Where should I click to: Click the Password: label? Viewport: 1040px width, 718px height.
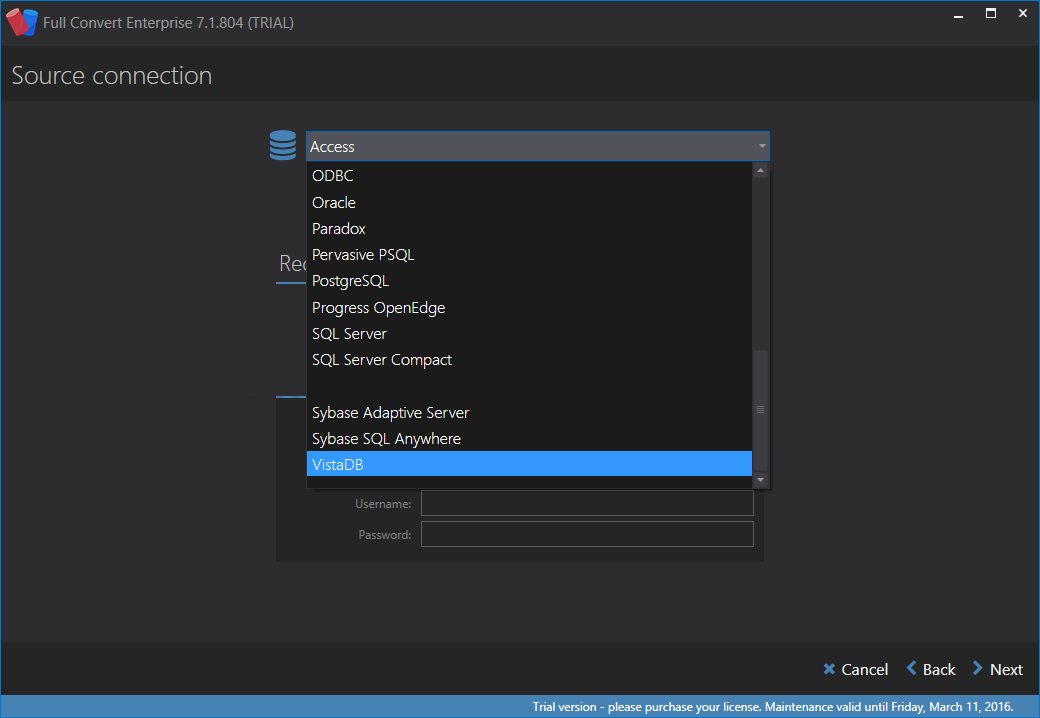[385, 535]
